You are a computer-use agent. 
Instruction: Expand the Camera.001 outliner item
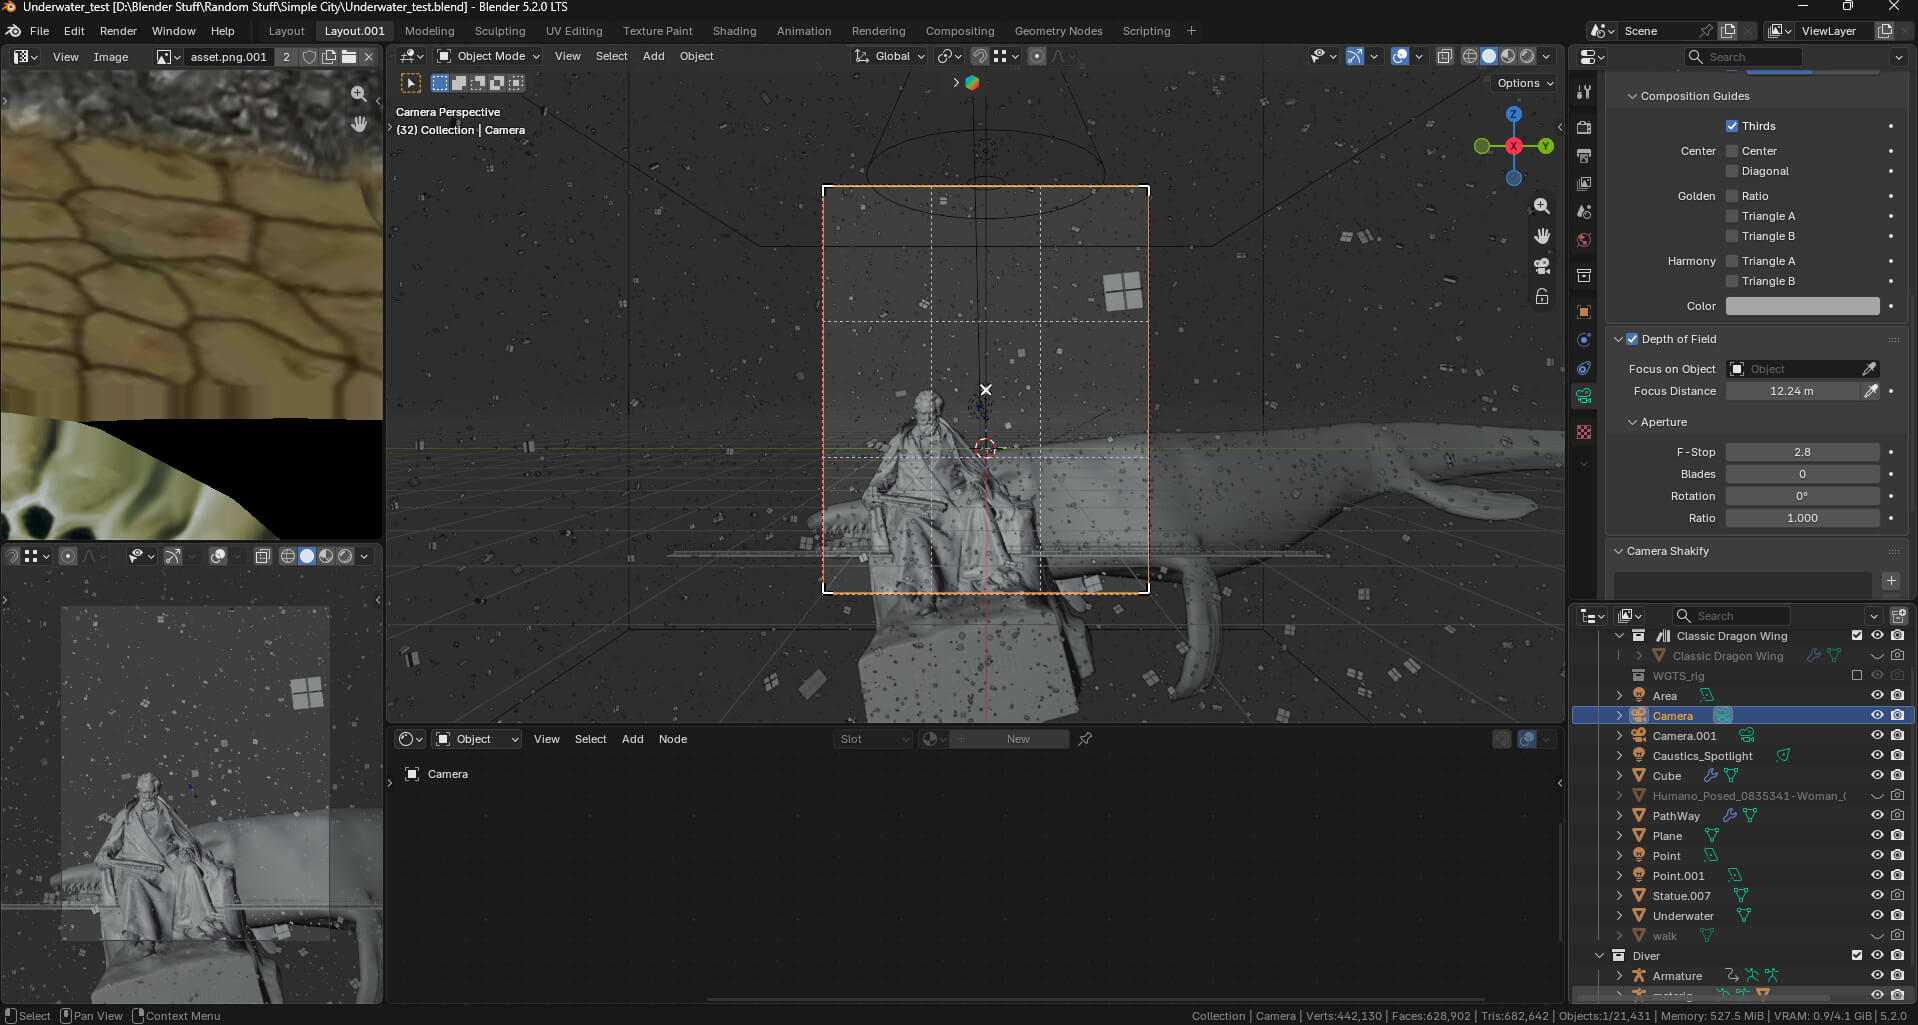pos(1619,735)
